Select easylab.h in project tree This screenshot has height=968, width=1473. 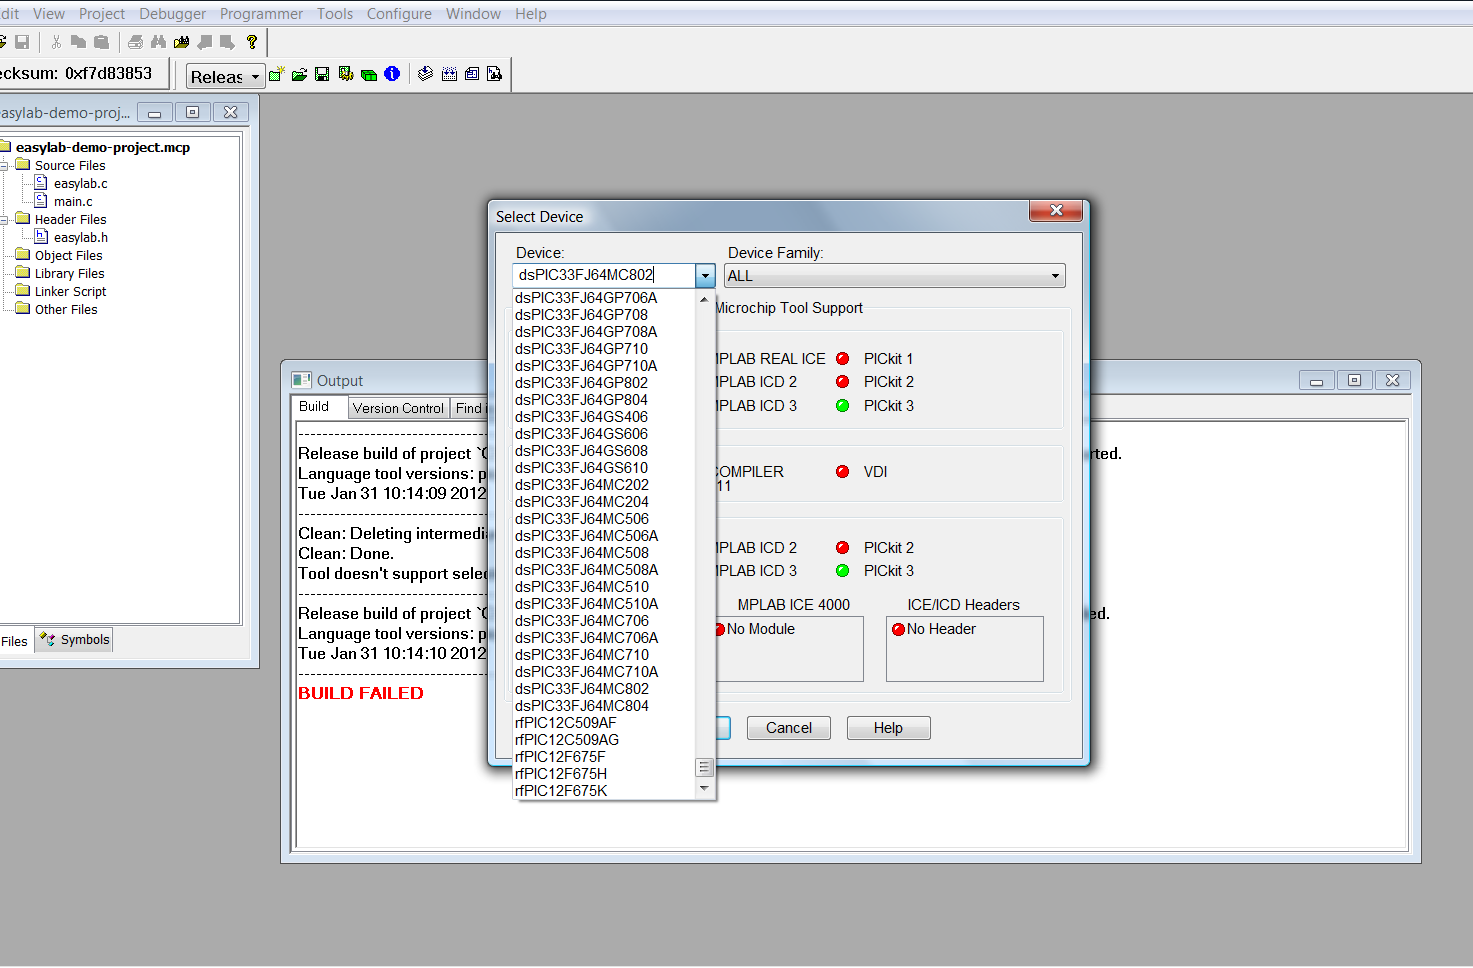pos(80,238)
